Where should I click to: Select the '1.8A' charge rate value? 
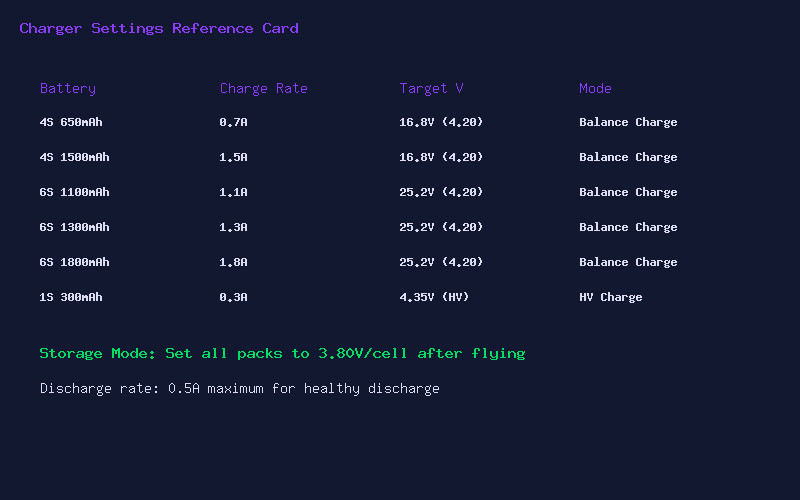(234, 262)
